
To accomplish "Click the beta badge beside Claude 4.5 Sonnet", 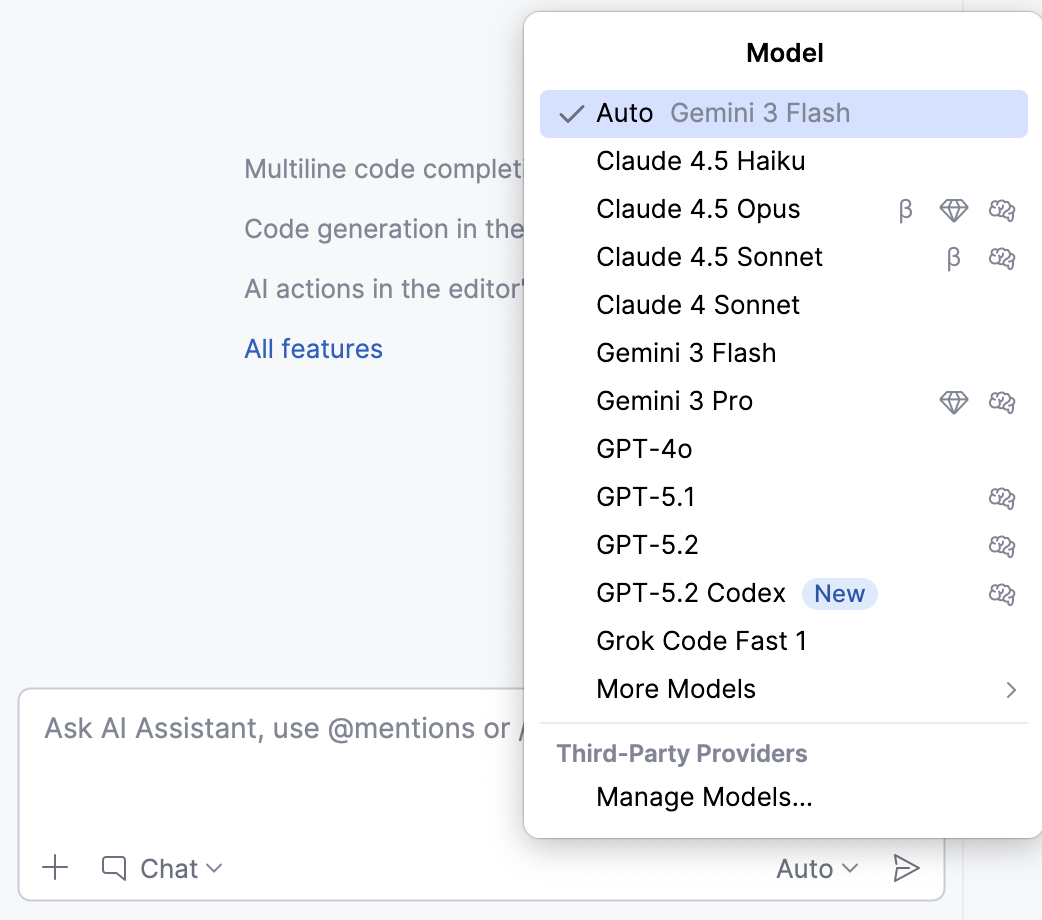I will click(x=953, y=258).
